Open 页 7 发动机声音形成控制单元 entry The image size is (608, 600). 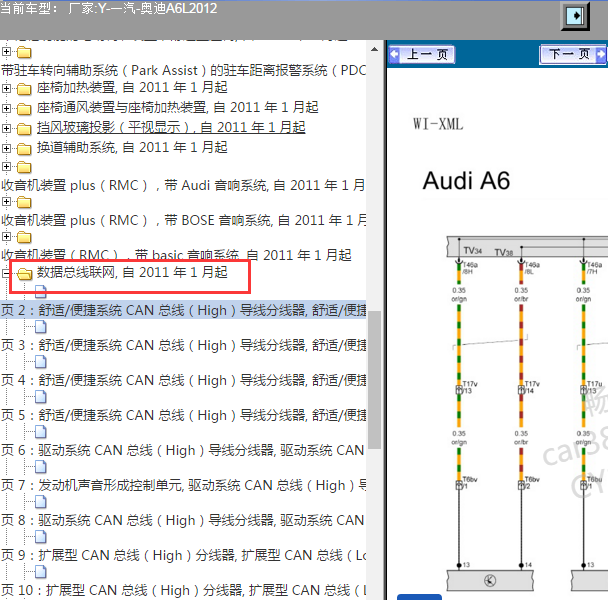[x=183, y=485]
